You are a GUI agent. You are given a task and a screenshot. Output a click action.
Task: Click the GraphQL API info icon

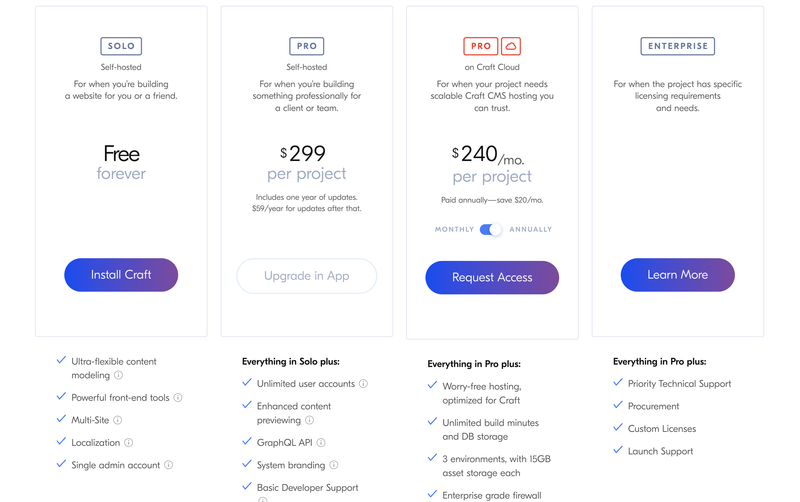tap(321, 443)
